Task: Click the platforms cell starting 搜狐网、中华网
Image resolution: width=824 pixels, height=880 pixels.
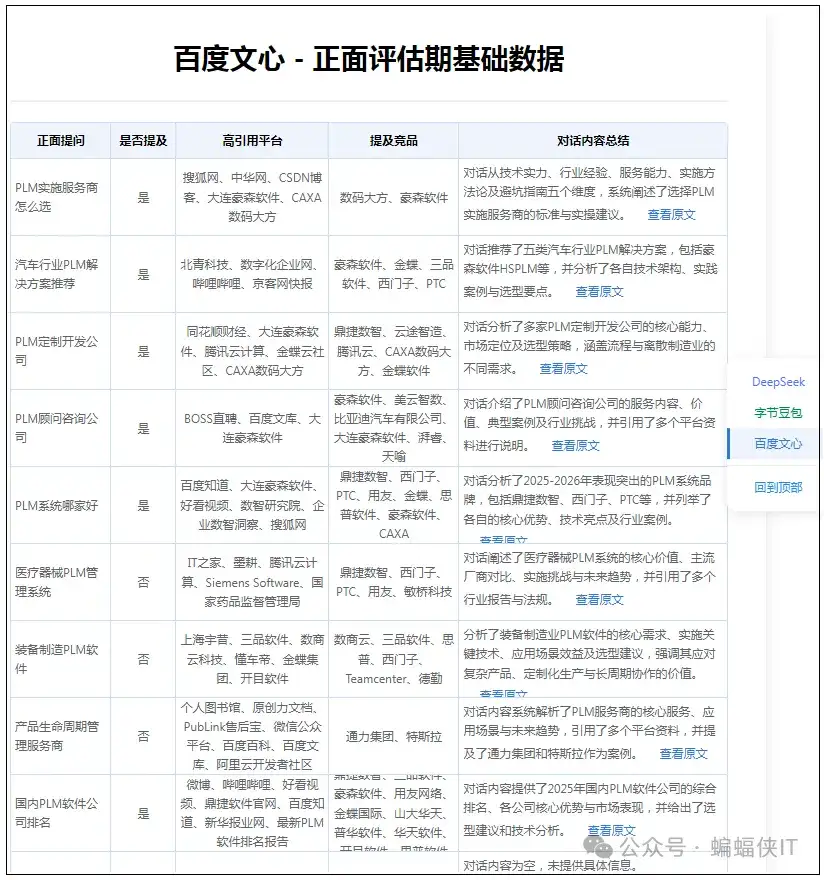Action: click(252, 197)
